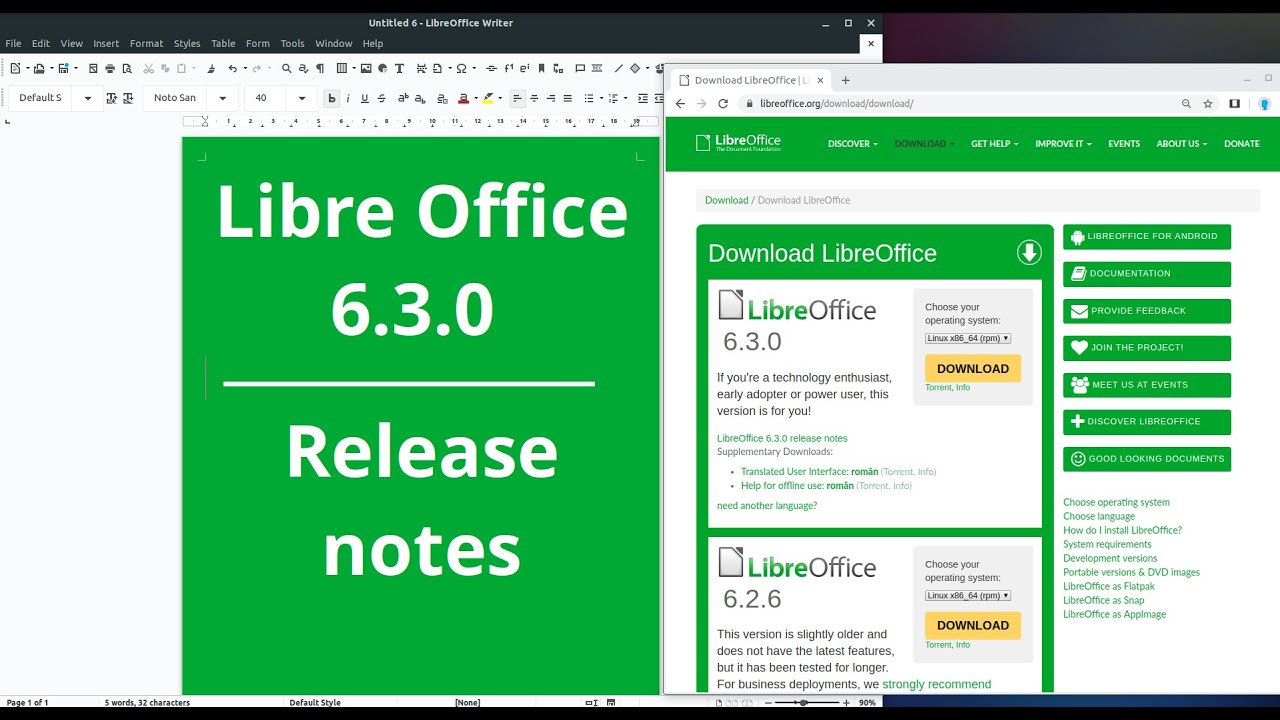Toggle Center Horizontally paragraph alignment
This screenshot has height=720, width=1280.
534,98
